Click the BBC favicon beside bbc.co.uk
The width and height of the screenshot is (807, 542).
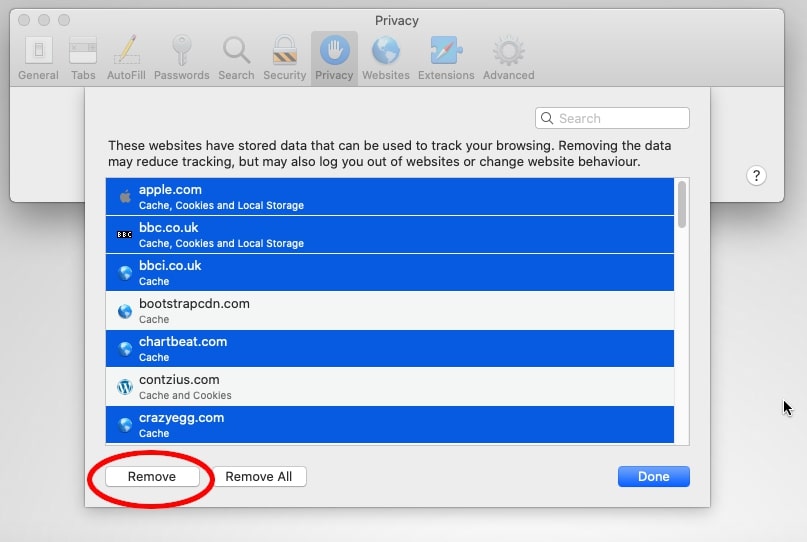click(x=125, y=235)
